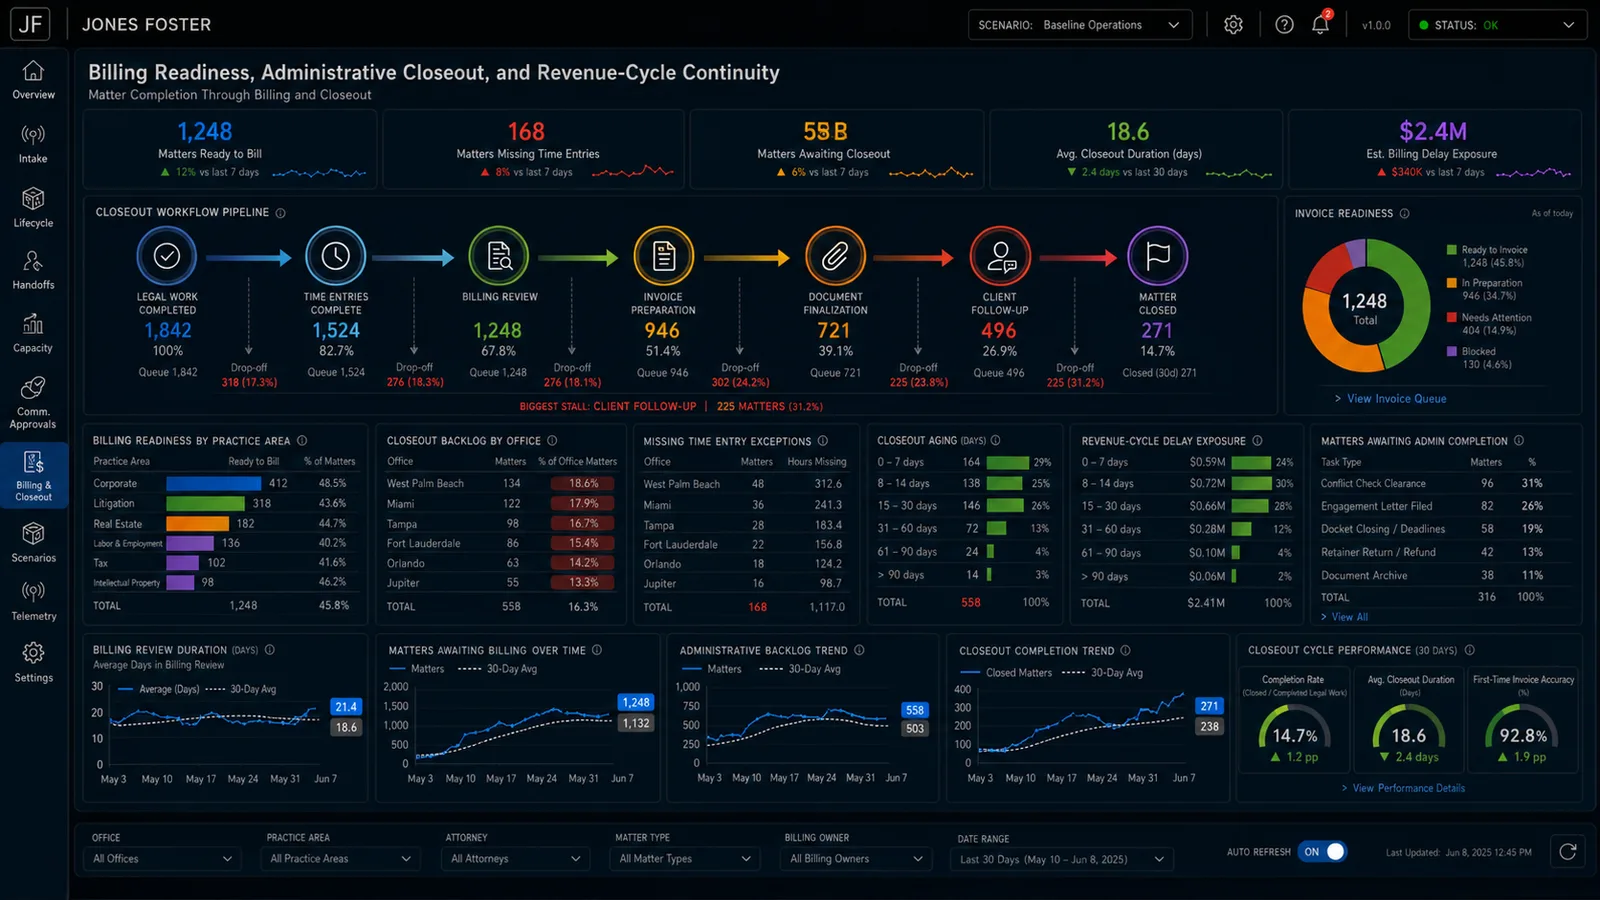Click Billing Review stage icon

pos(498,256)
